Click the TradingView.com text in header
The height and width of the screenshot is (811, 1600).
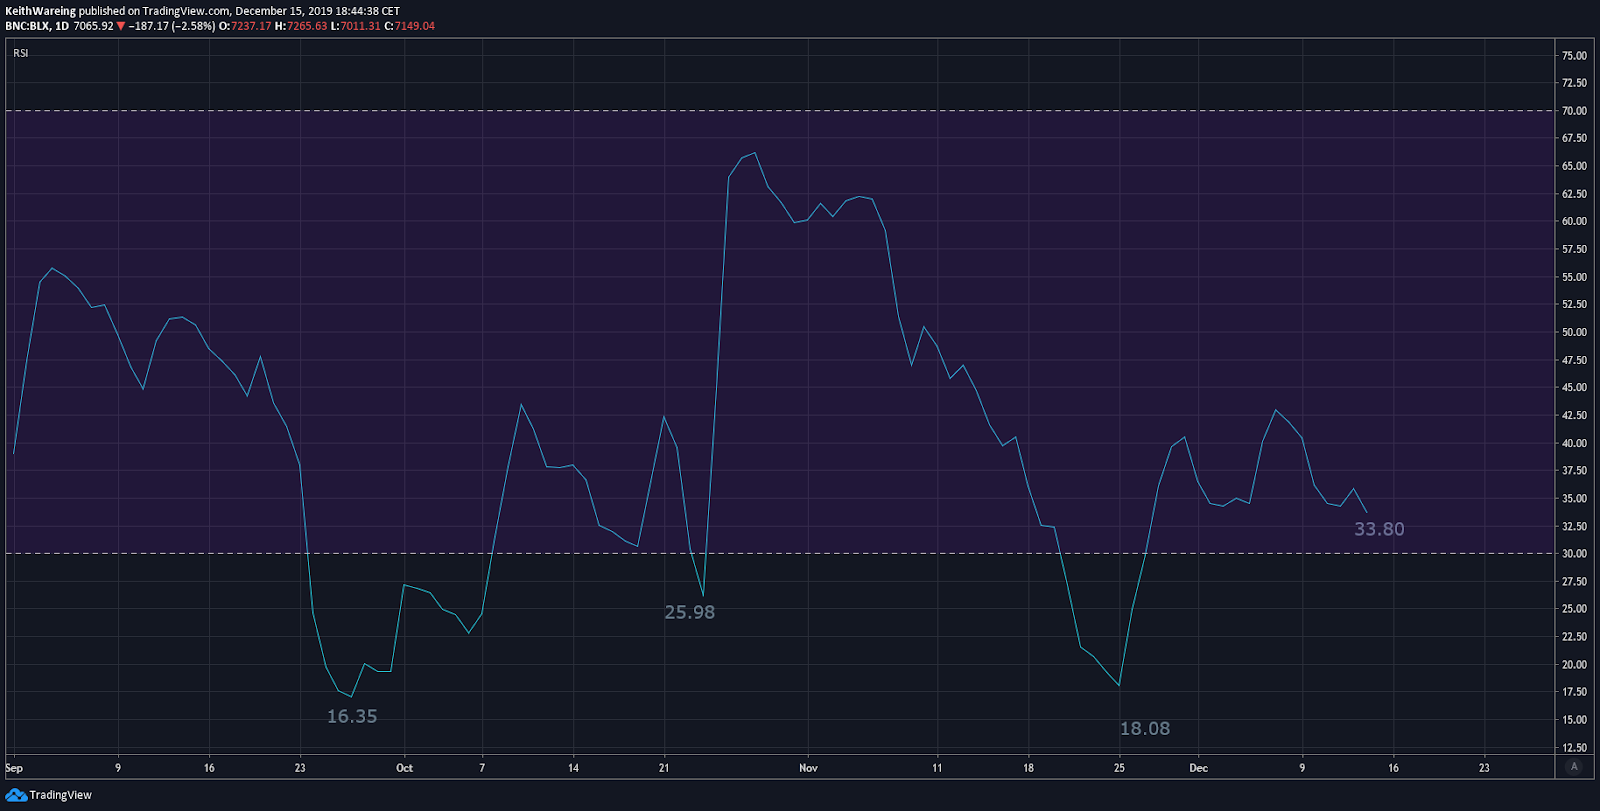[186, 11]
